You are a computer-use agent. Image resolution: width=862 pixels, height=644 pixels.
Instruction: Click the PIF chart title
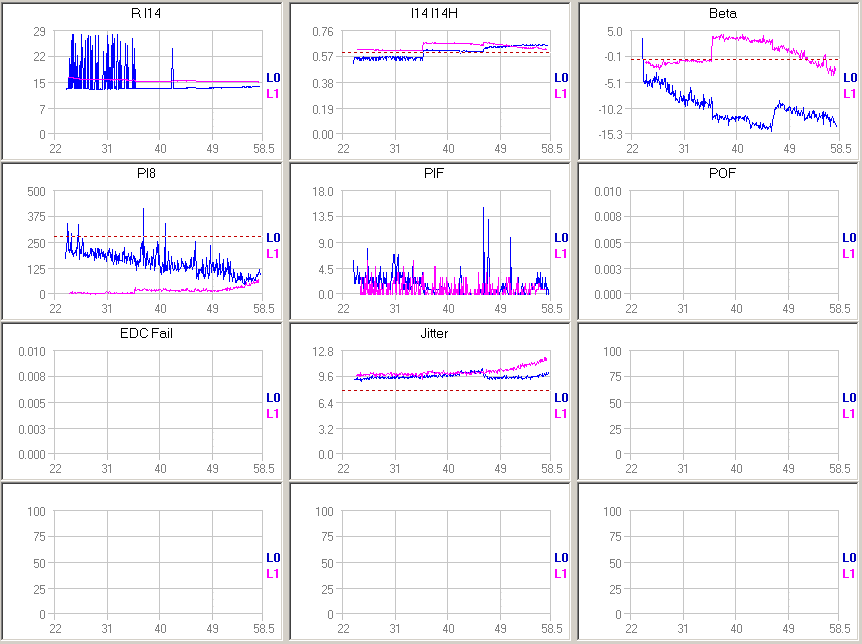coord(433,173)
